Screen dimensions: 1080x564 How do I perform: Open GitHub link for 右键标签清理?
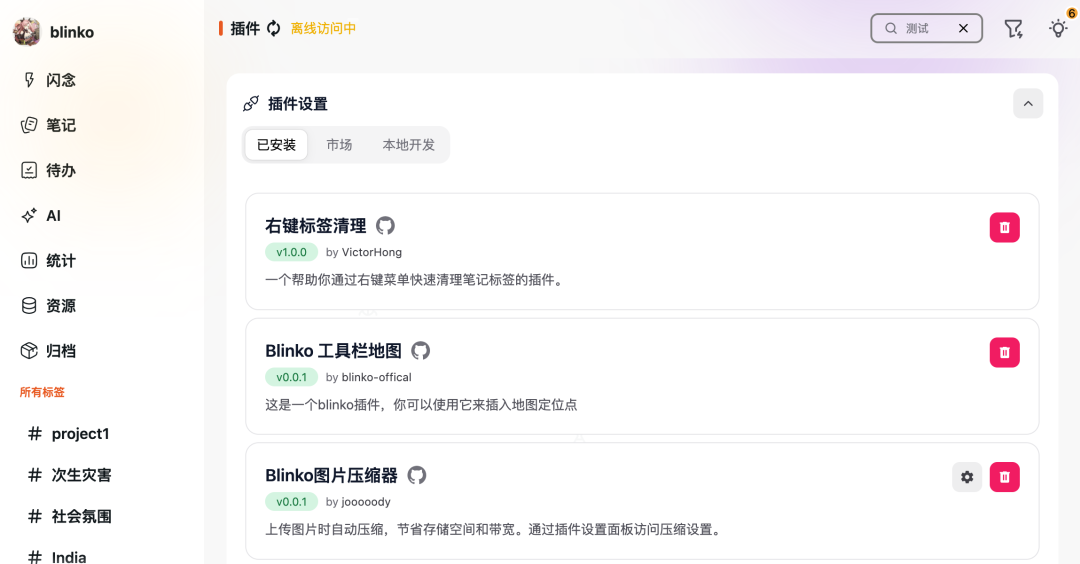(x=385, y=226)
